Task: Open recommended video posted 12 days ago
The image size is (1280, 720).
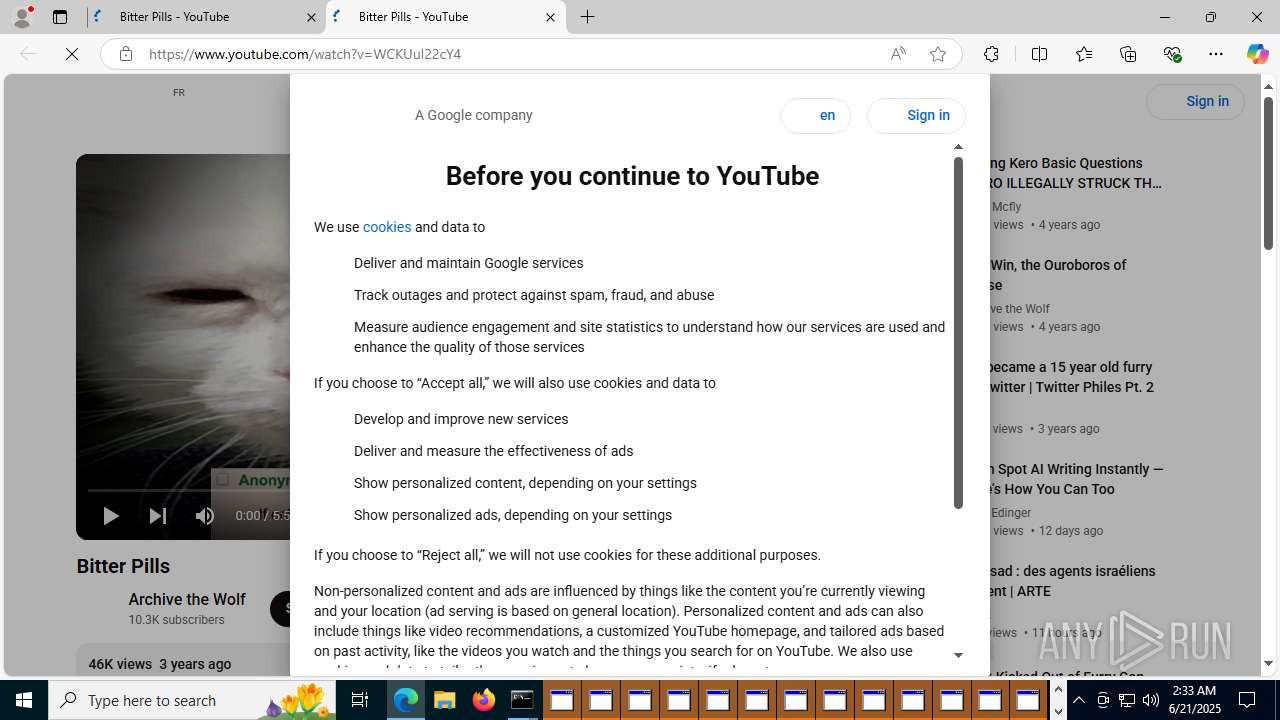Action: click(1076, 479)
